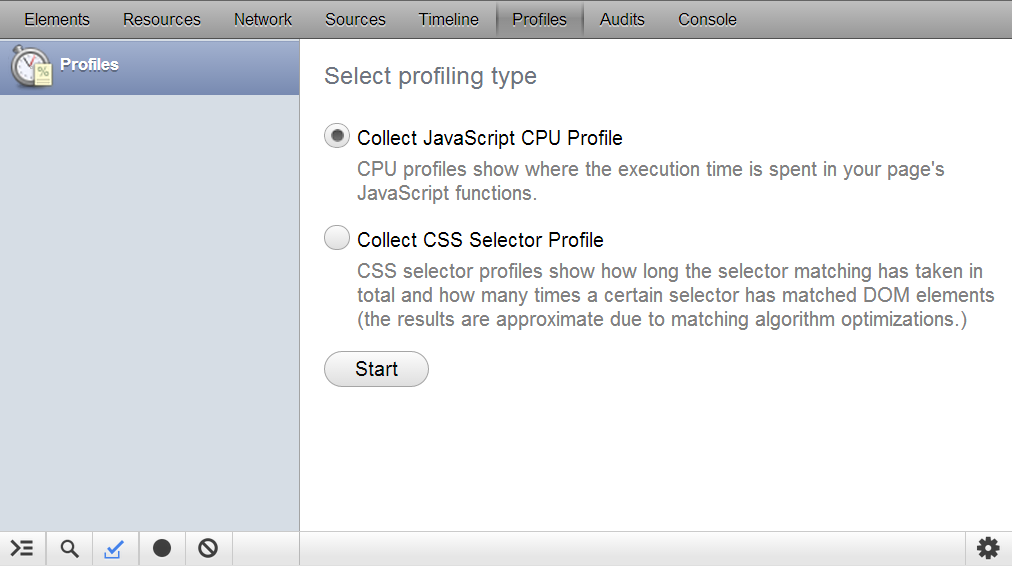Screen dimensions: 1012x566
Task: Go to the Network tab
Action: pos(263,19)
